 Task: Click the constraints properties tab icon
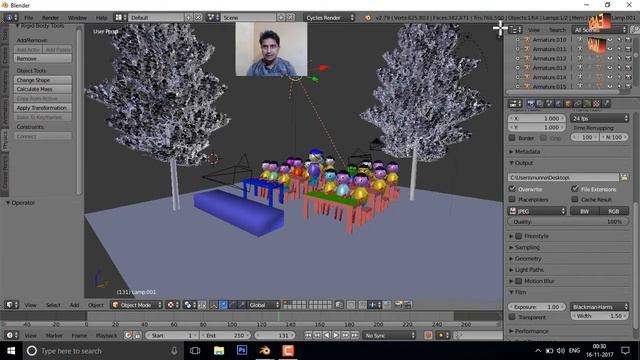[x=577, y=104]
